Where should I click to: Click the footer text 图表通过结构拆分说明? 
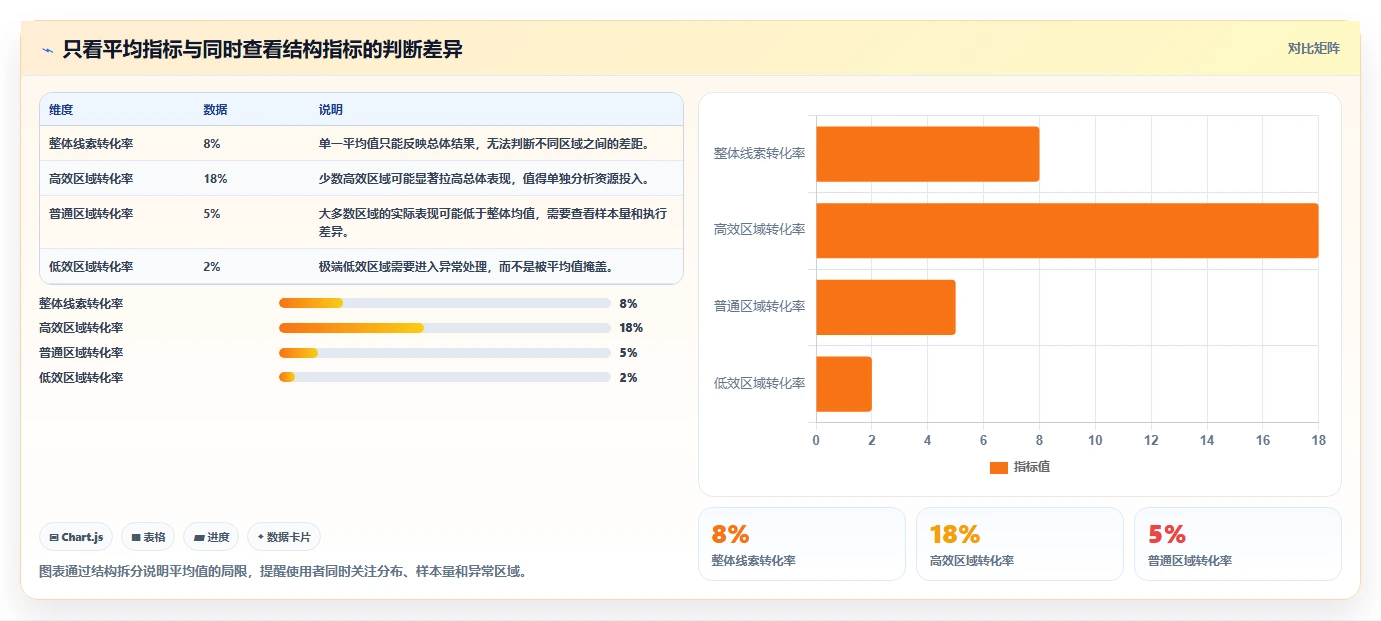283,571
